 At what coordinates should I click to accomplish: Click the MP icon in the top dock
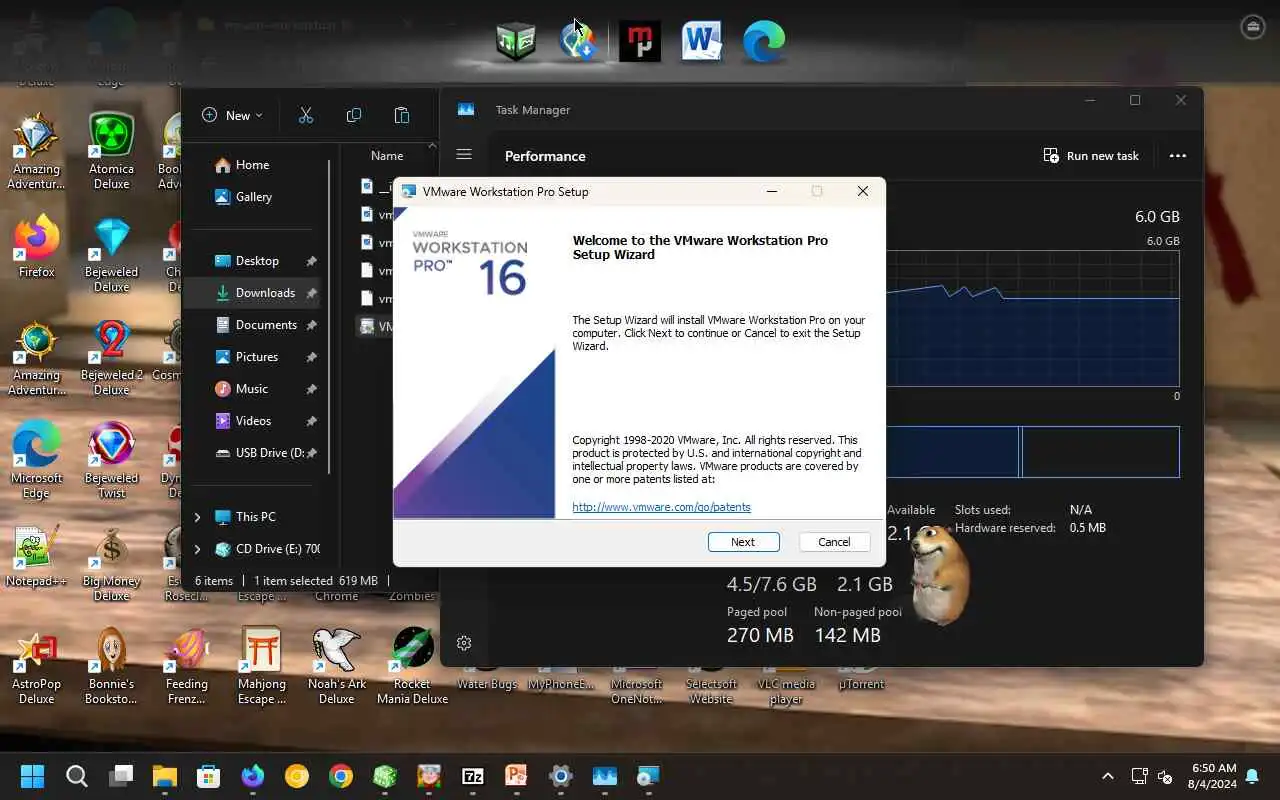coord(640,41)
